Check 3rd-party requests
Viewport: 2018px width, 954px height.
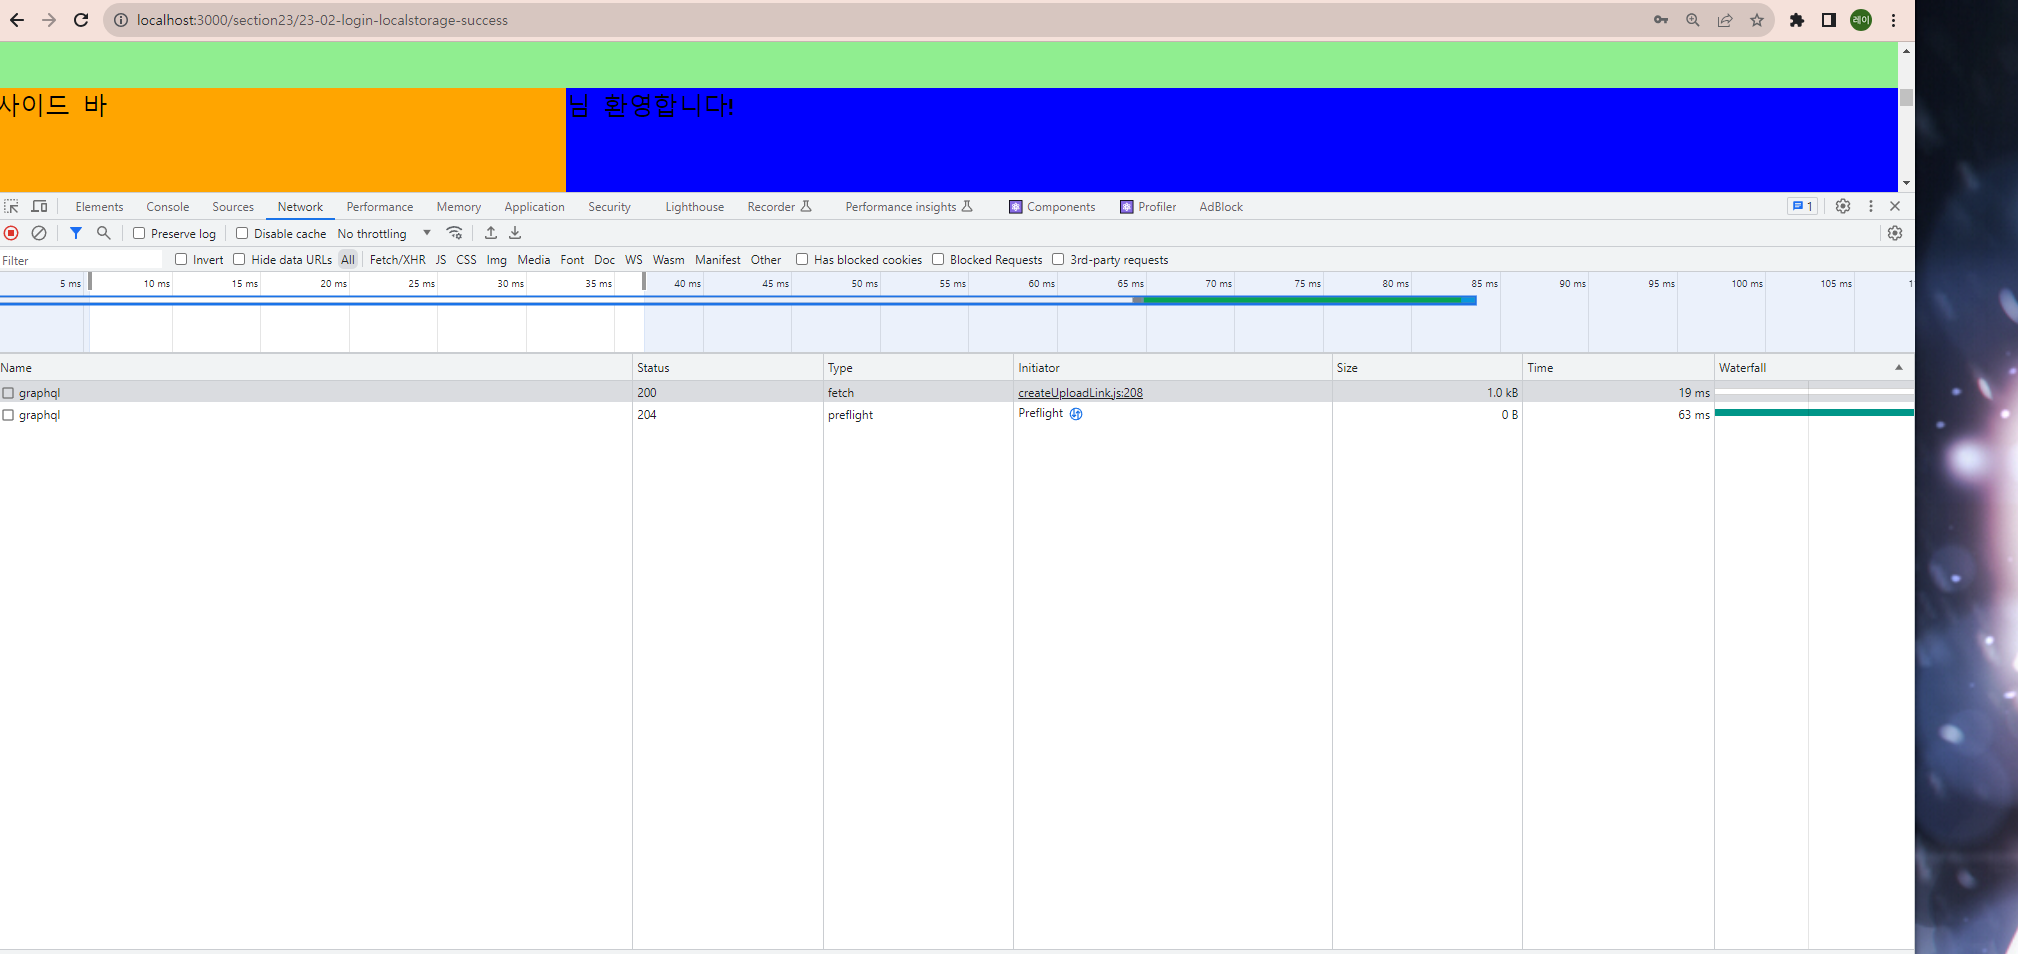click(x=1058, y=259)
